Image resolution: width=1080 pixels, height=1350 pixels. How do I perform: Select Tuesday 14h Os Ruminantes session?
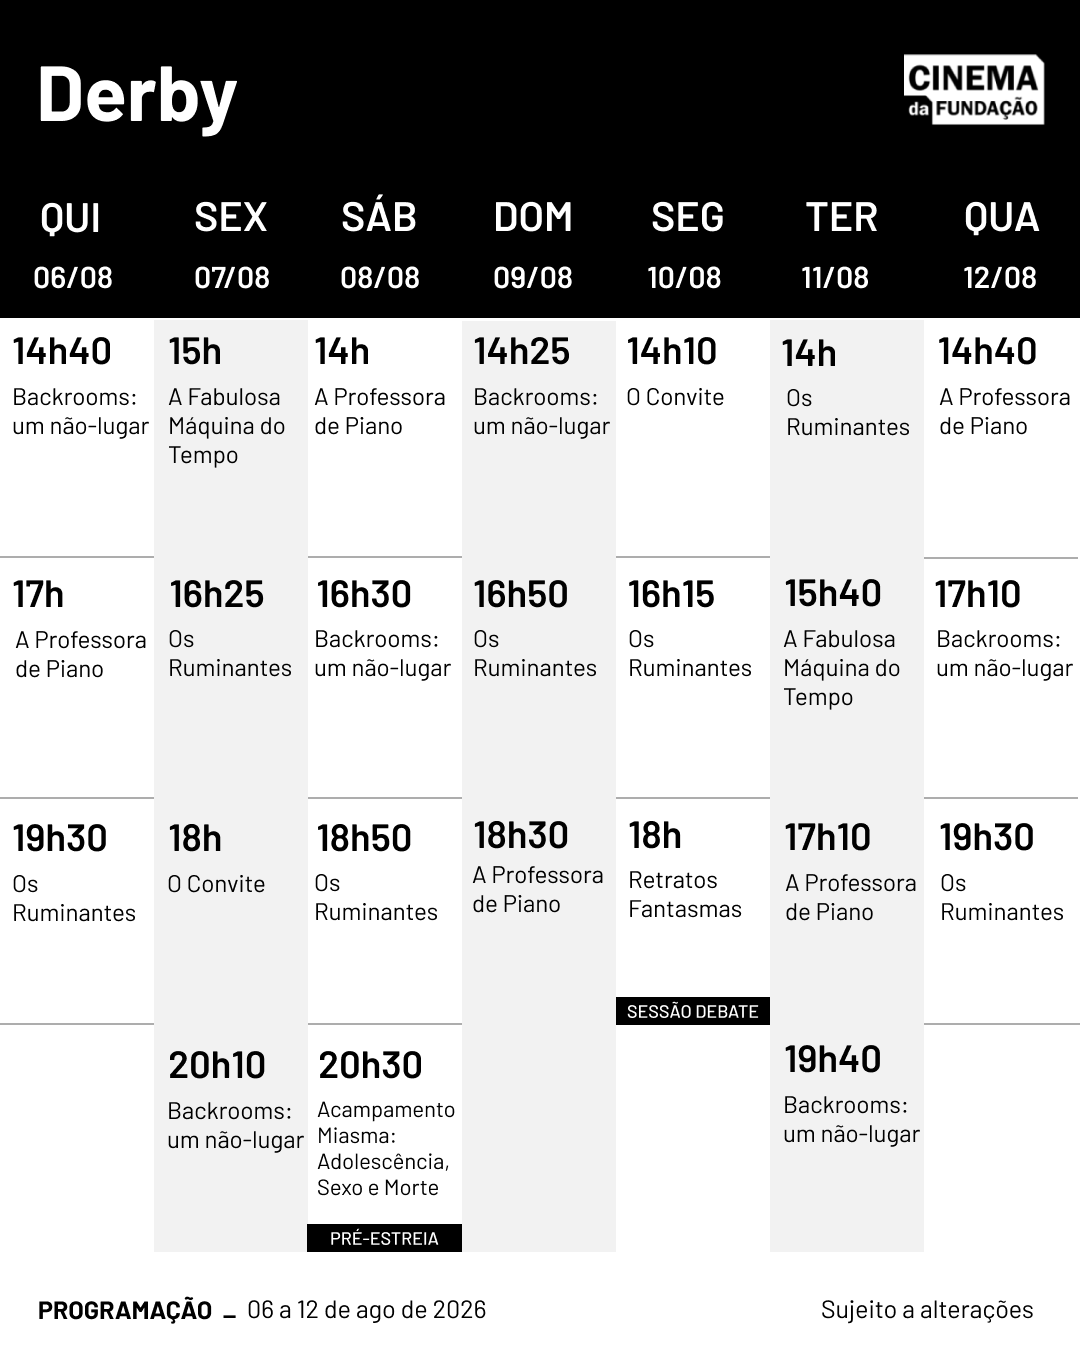[846, 388]
